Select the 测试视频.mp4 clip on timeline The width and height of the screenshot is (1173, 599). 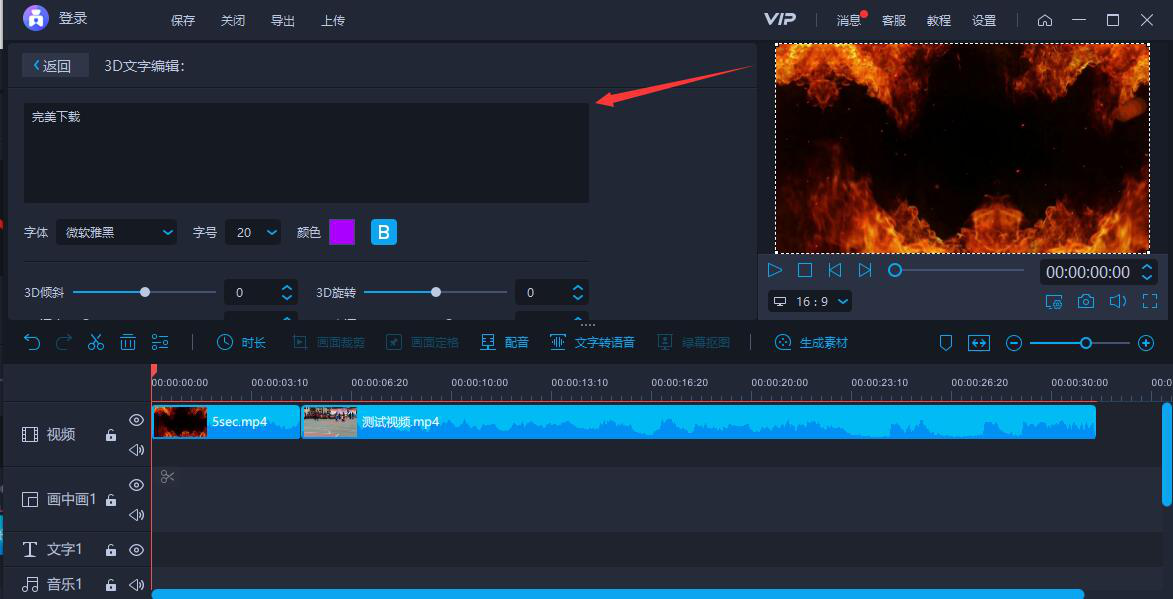pos(700,422)
